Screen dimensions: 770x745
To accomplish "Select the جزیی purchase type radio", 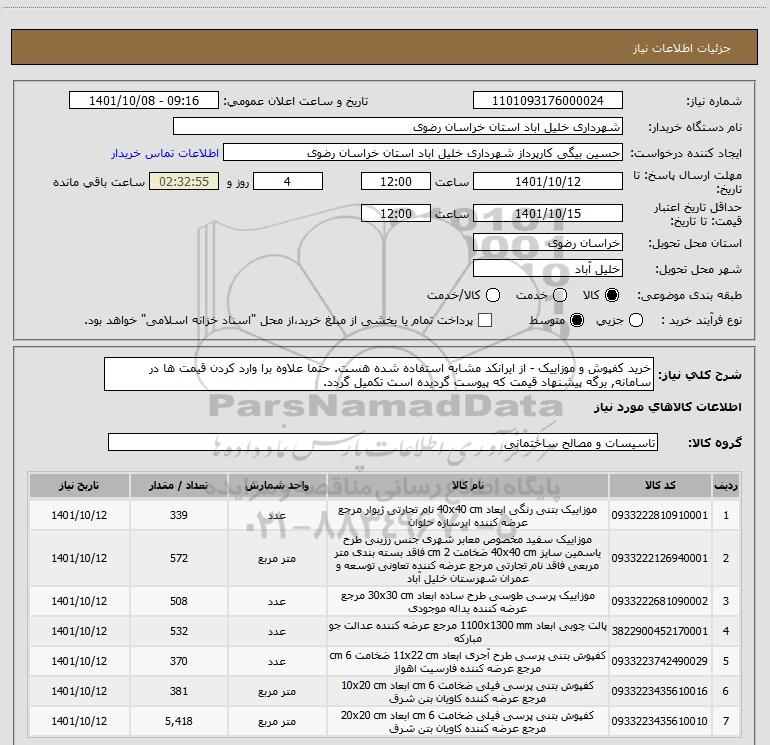I will tap(636, 320).
